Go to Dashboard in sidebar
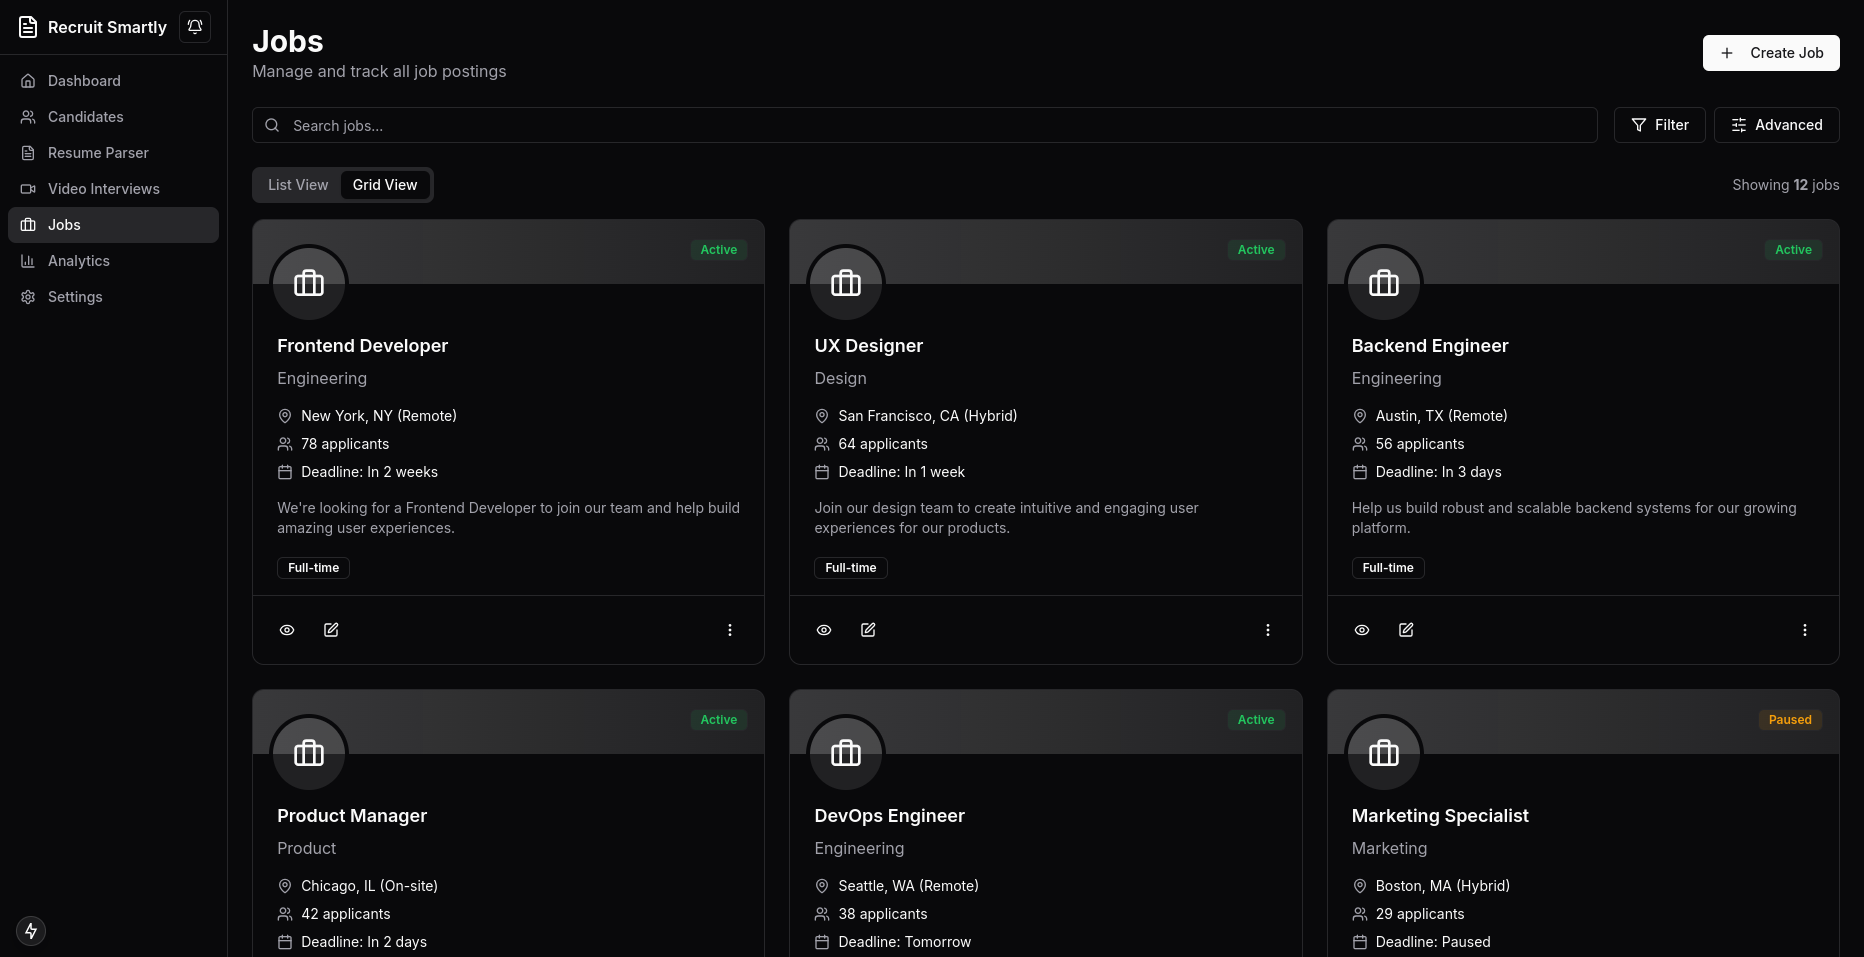The height and width of the screenshot is (957, 1864). click(113, 81)
